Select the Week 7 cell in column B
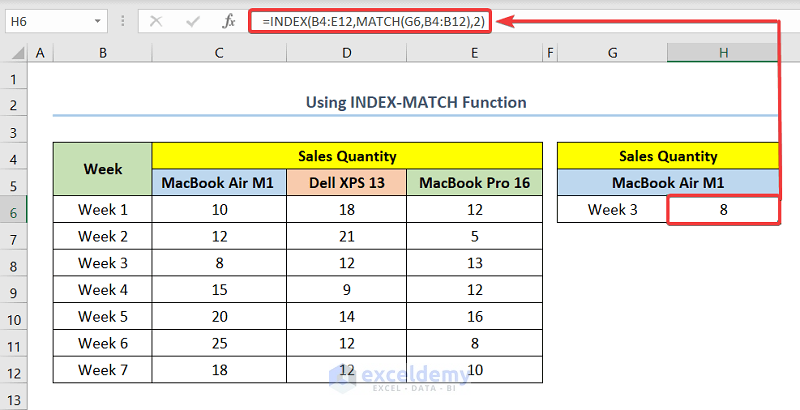 pyautogui.click(x=103, y=368)
